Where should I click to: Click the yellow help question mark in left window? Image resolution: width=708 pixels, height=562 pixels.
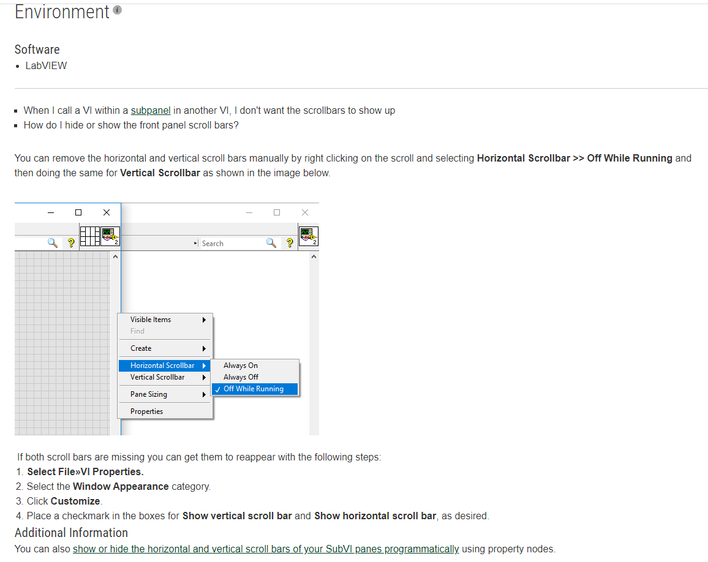(71, 243)
